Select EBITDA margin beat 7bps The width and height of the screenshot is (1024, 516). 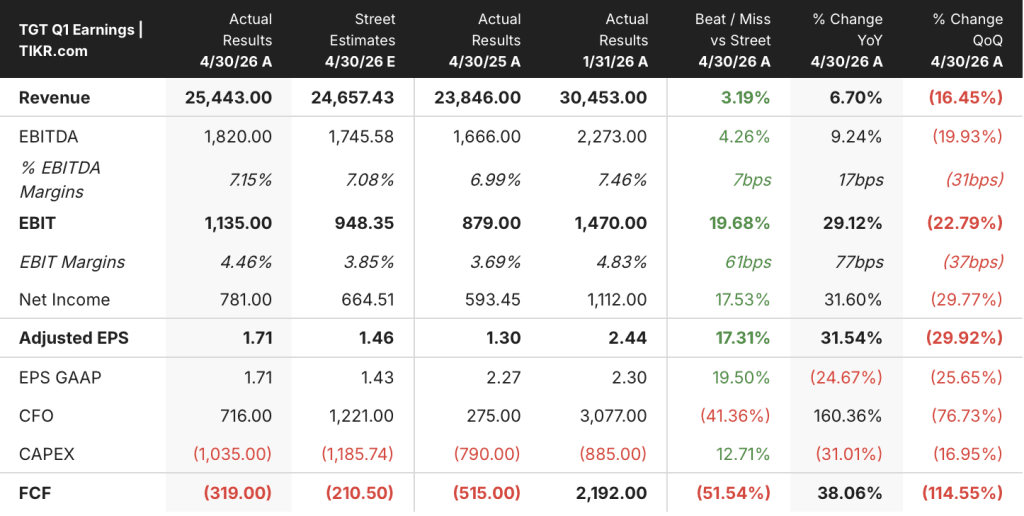pyautogui.click(x=751, y=180)
